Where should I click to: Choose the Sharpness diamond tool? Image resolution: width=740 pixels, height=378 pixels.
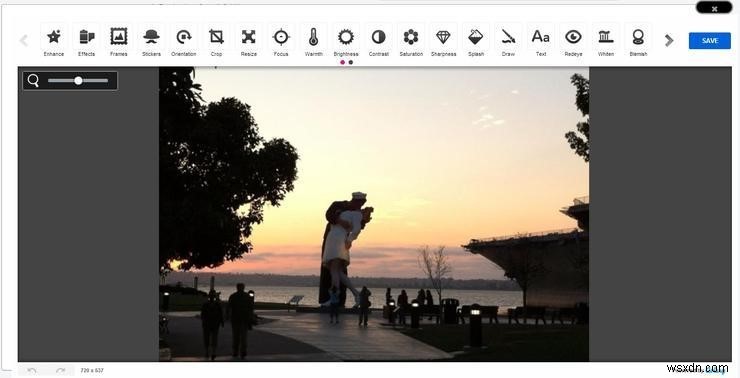(443, 41)
